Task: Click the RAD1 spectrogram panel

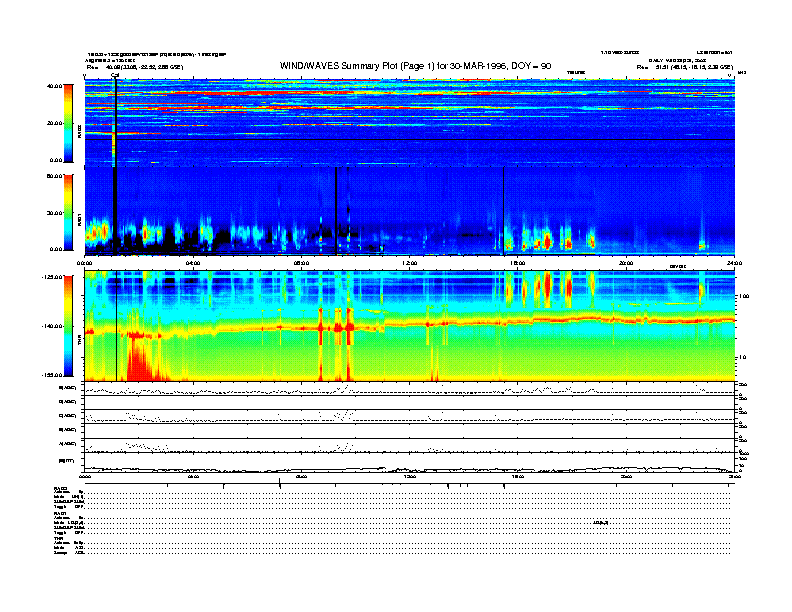Action: click(410, 211)
